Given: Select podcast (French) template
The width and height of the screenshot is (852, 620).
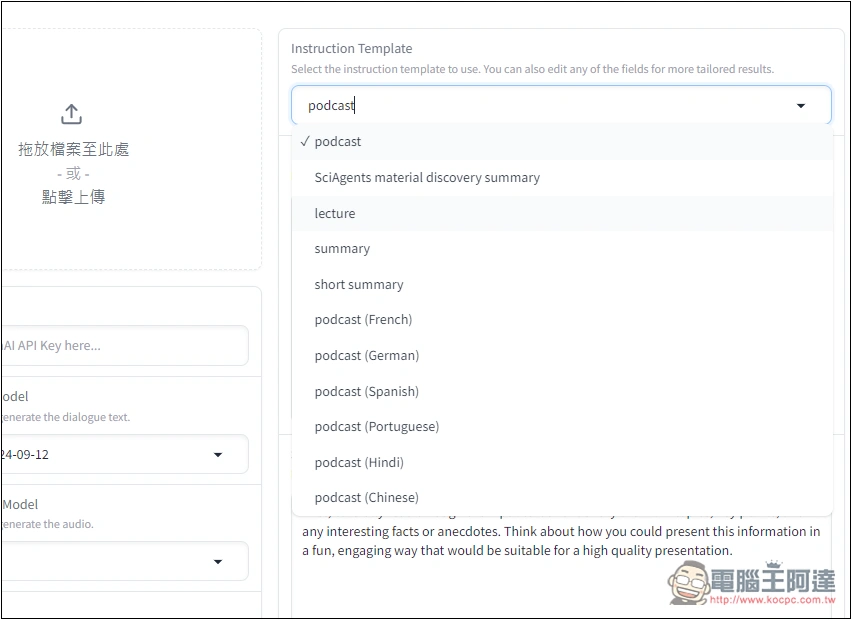Looking at the screenshot, I should 562,320.
